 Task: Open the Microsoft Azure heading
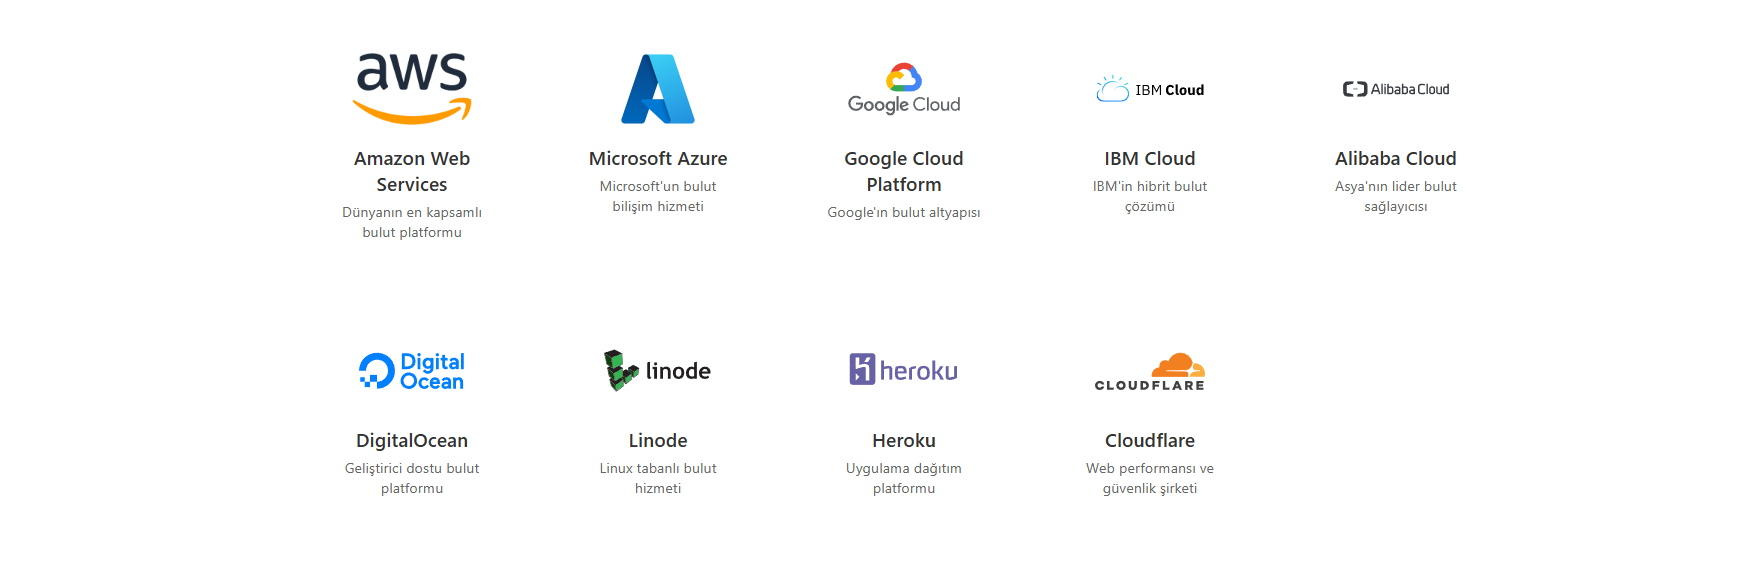658,158
